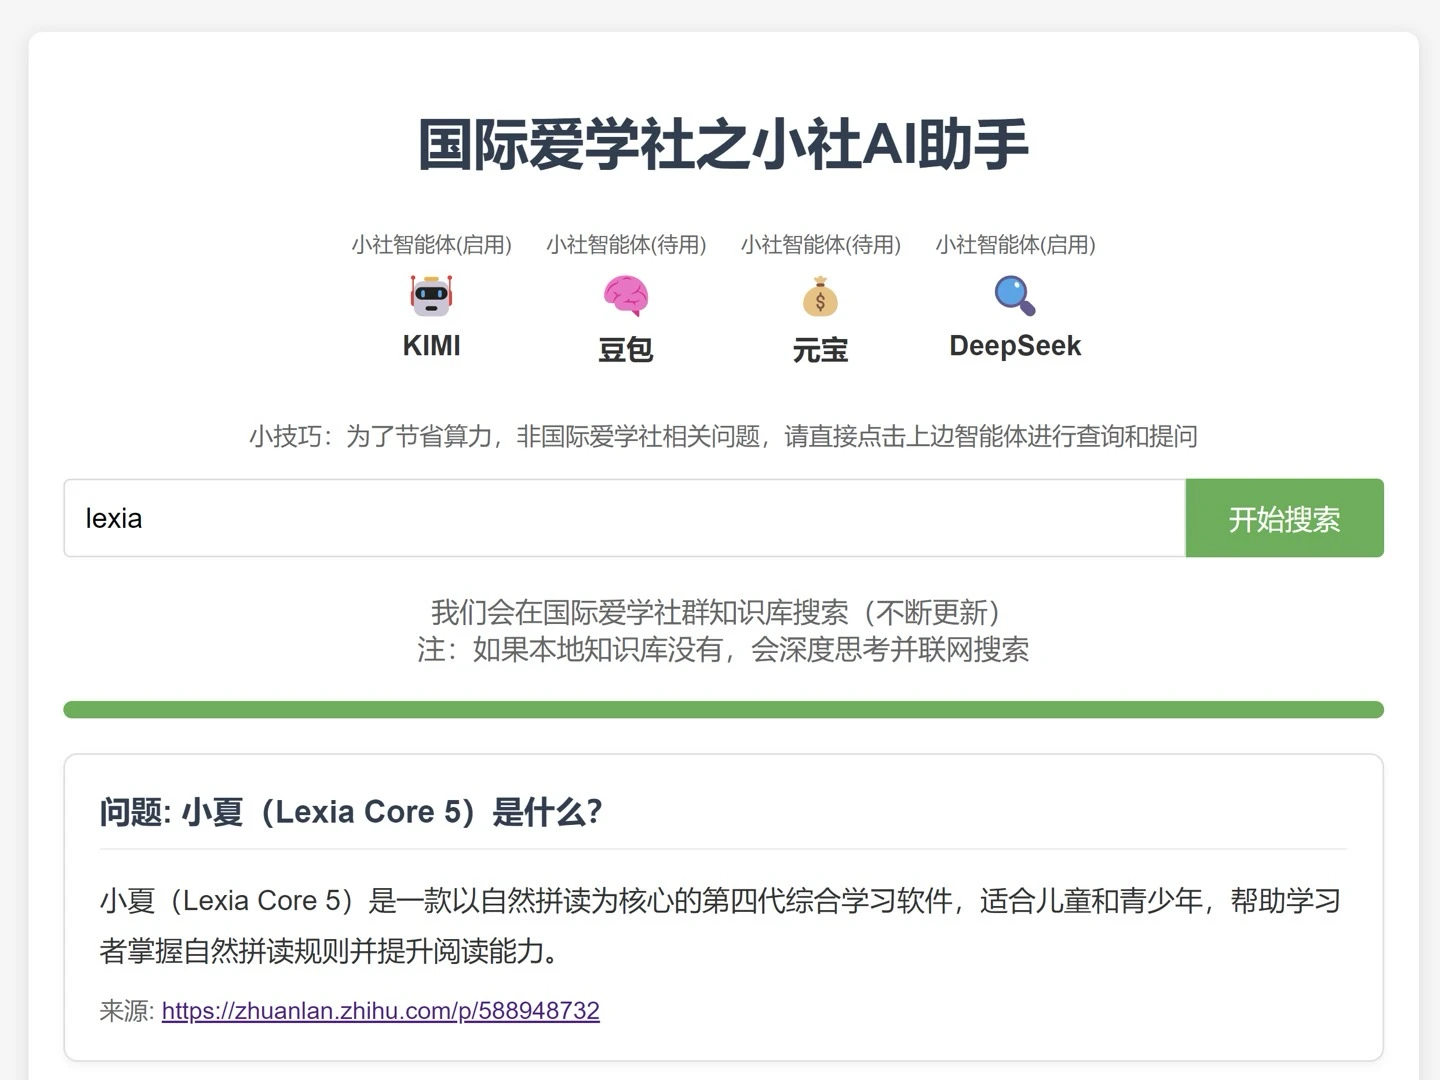Select the KIMI agent label
The height and width of the screenshot is (1080, 1440).
(x=431, y=346)
